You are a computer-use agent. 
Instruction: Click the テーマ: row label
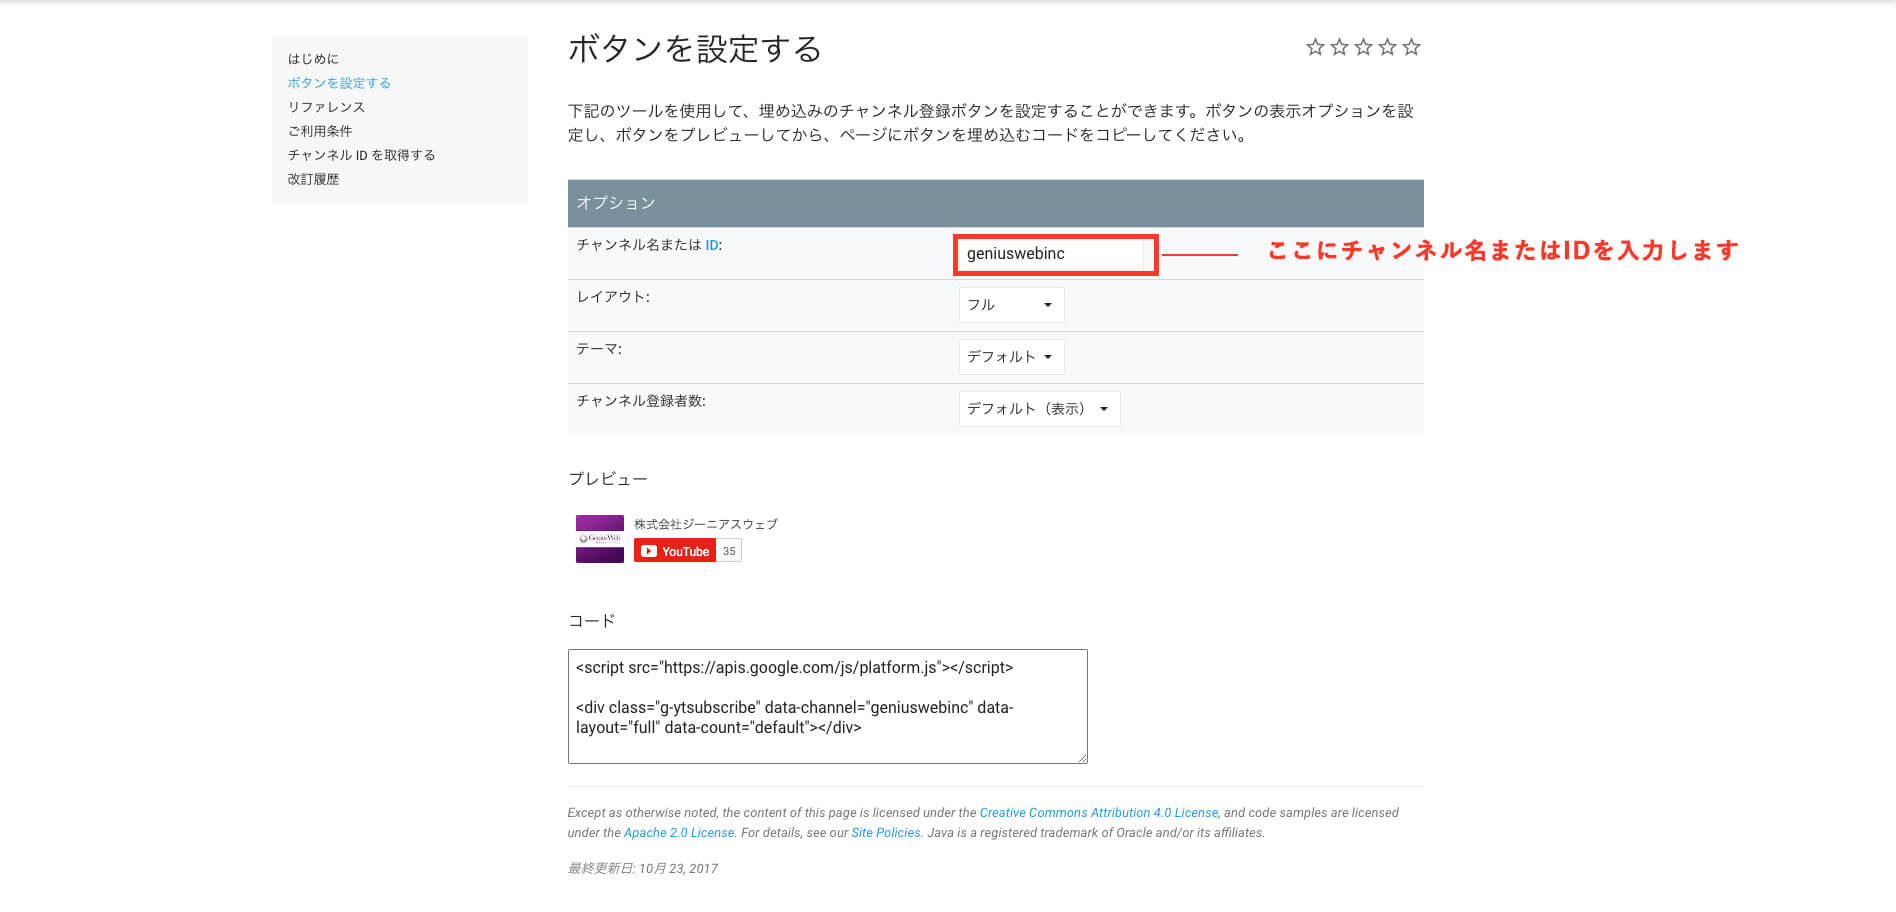(599, 349)
